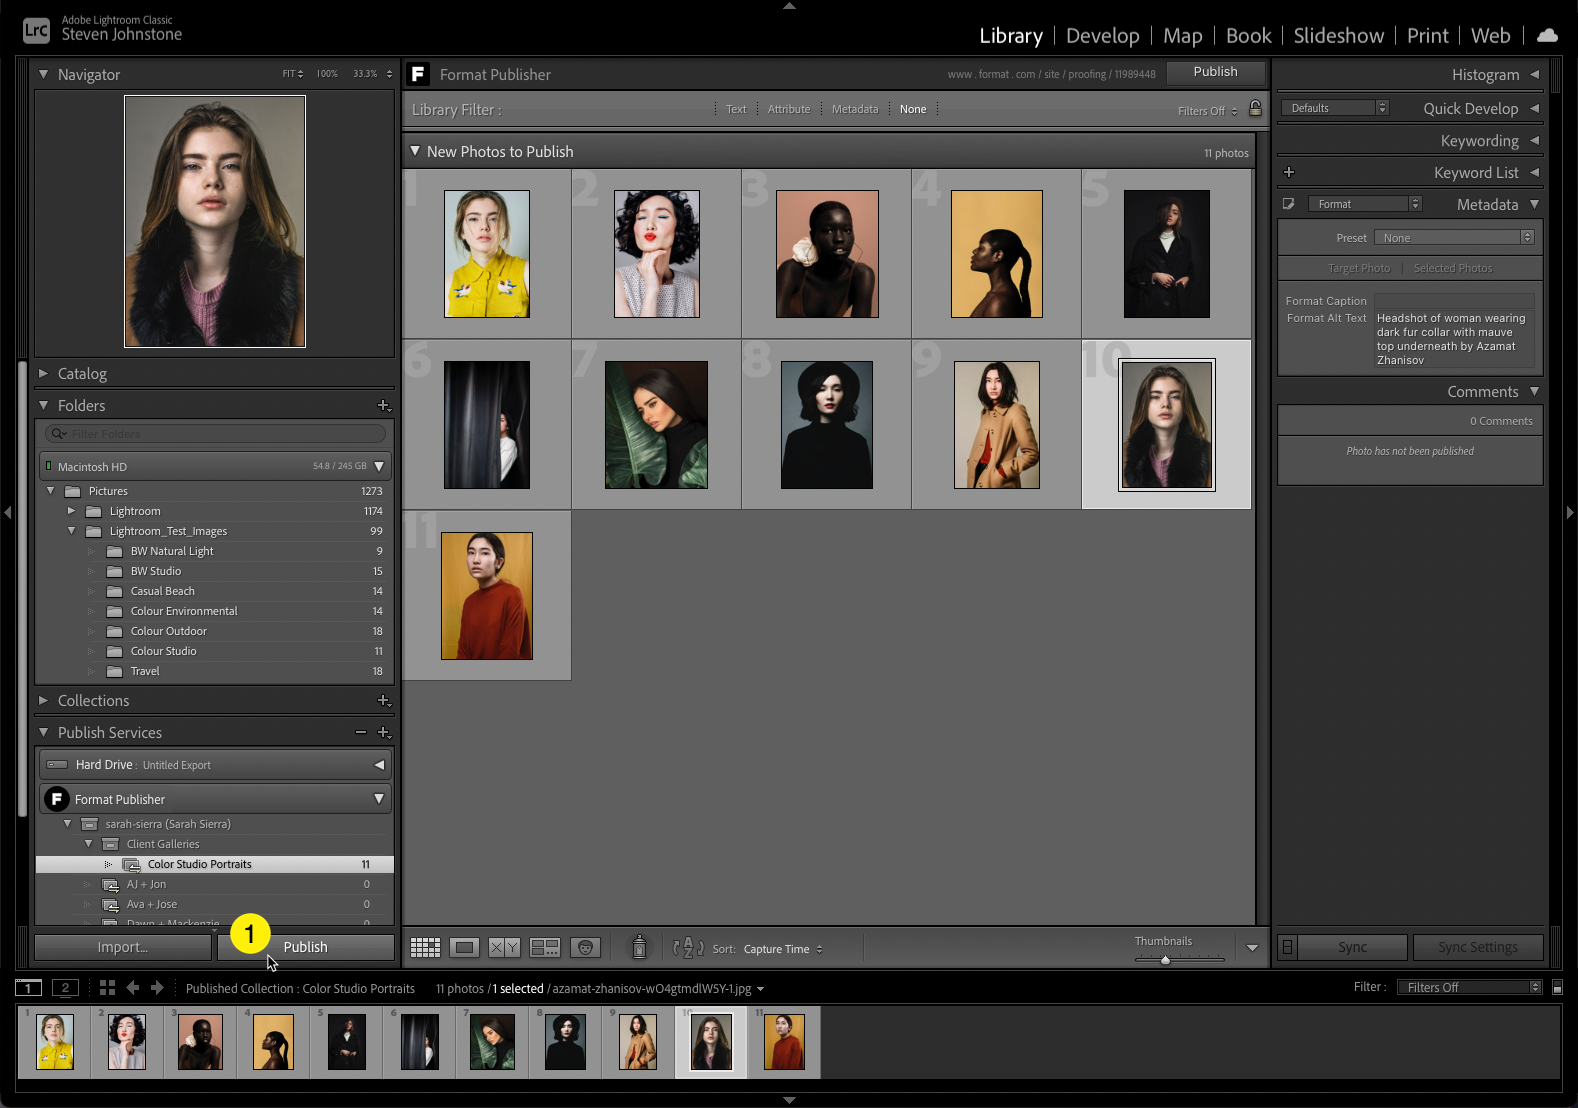Toggle the Library Filter lock icon

click(1255, 109)
